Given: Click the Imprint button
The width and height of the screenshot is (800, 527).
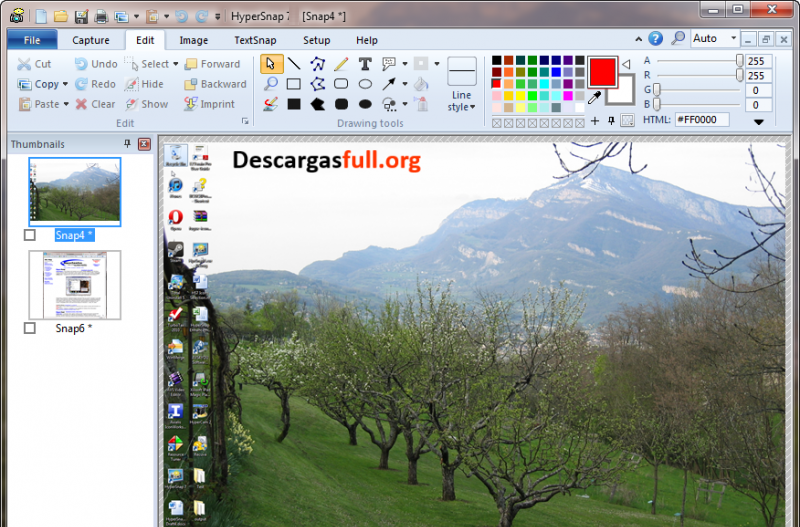Looking at the screenshot, I should 210,104.
